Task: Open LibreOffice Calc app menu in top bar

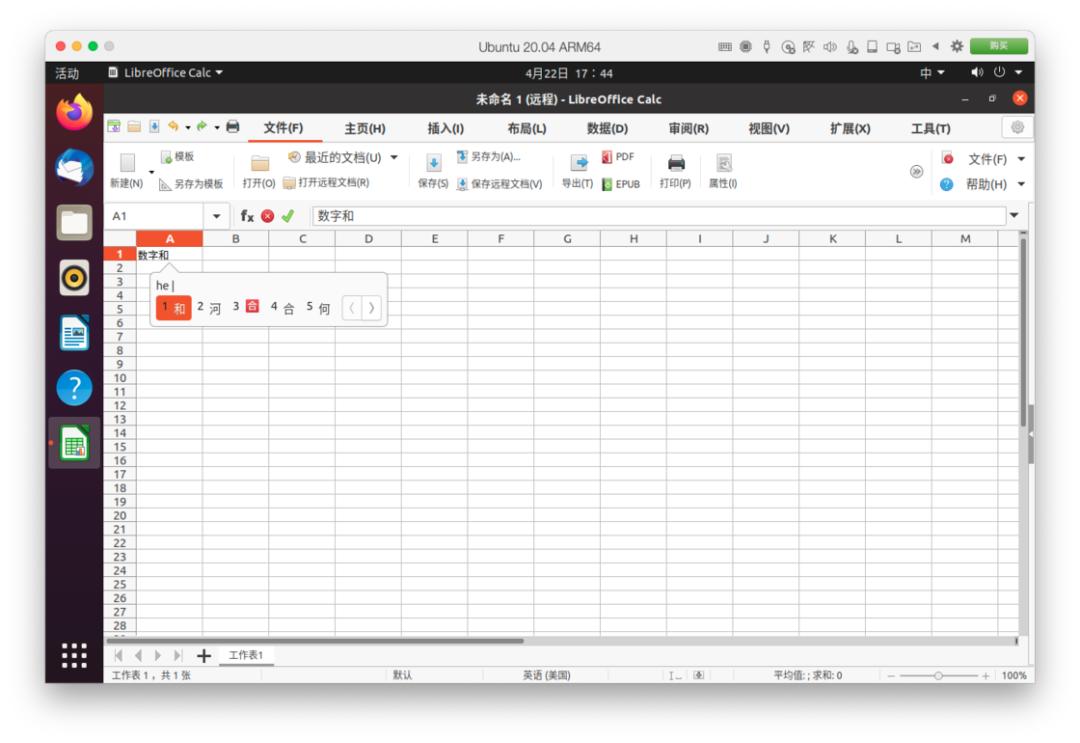Action: (x=165, y=72)
